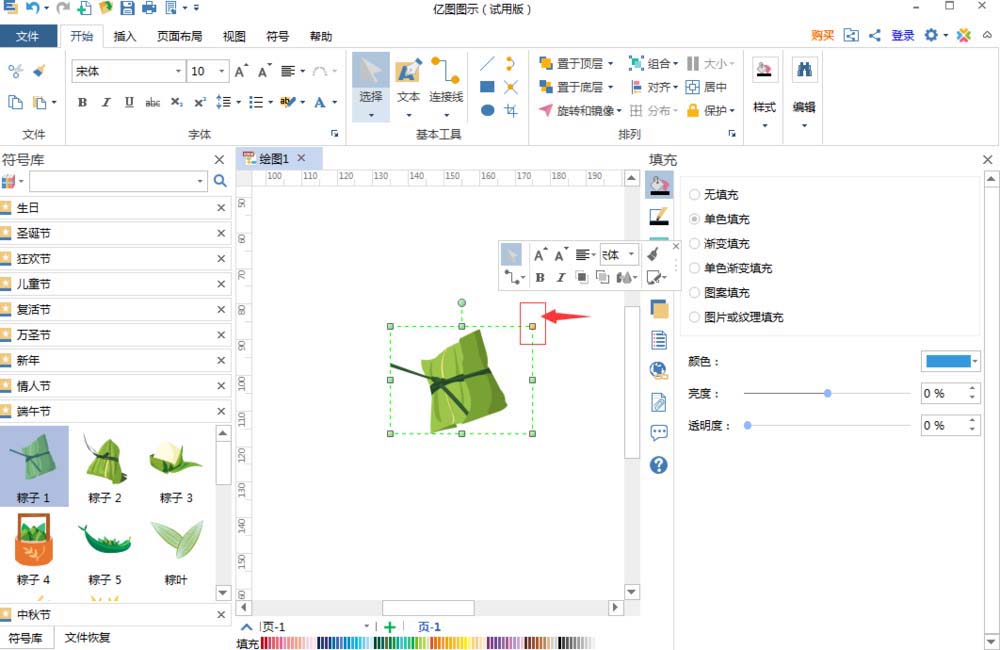This screenshot has height=650, width=1000.
Task: Switch to File Recovery (文件恢复) tab
Action: click(87, 637)
